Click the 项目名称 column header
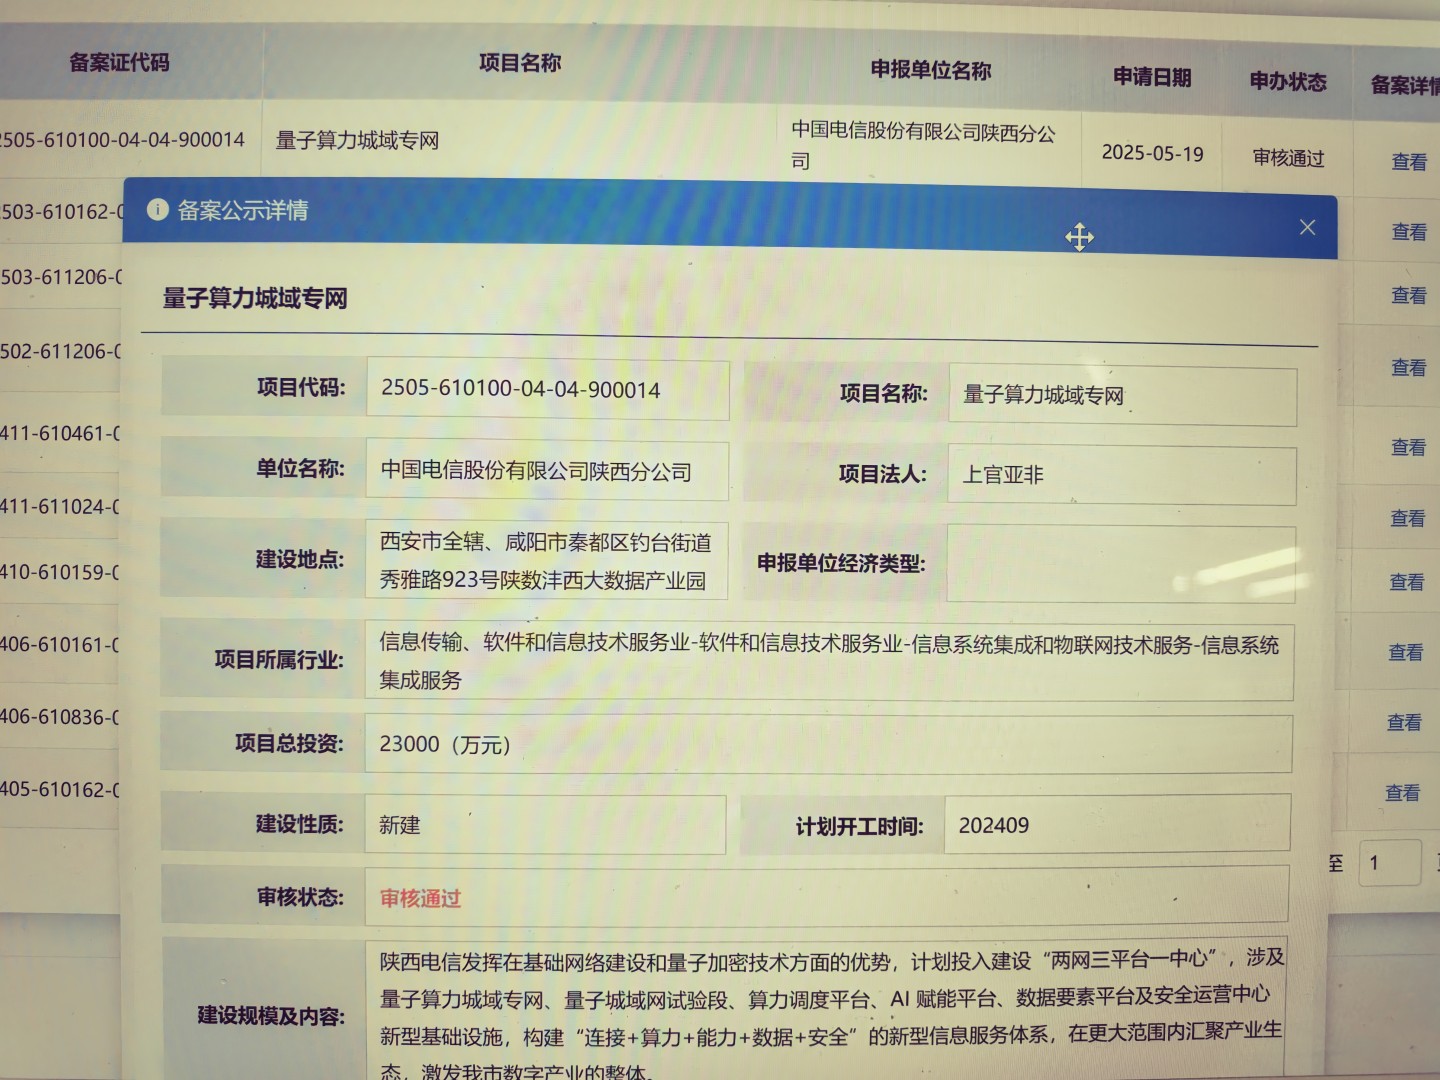Screen dimensions: 1440x1080 (520, 63)
